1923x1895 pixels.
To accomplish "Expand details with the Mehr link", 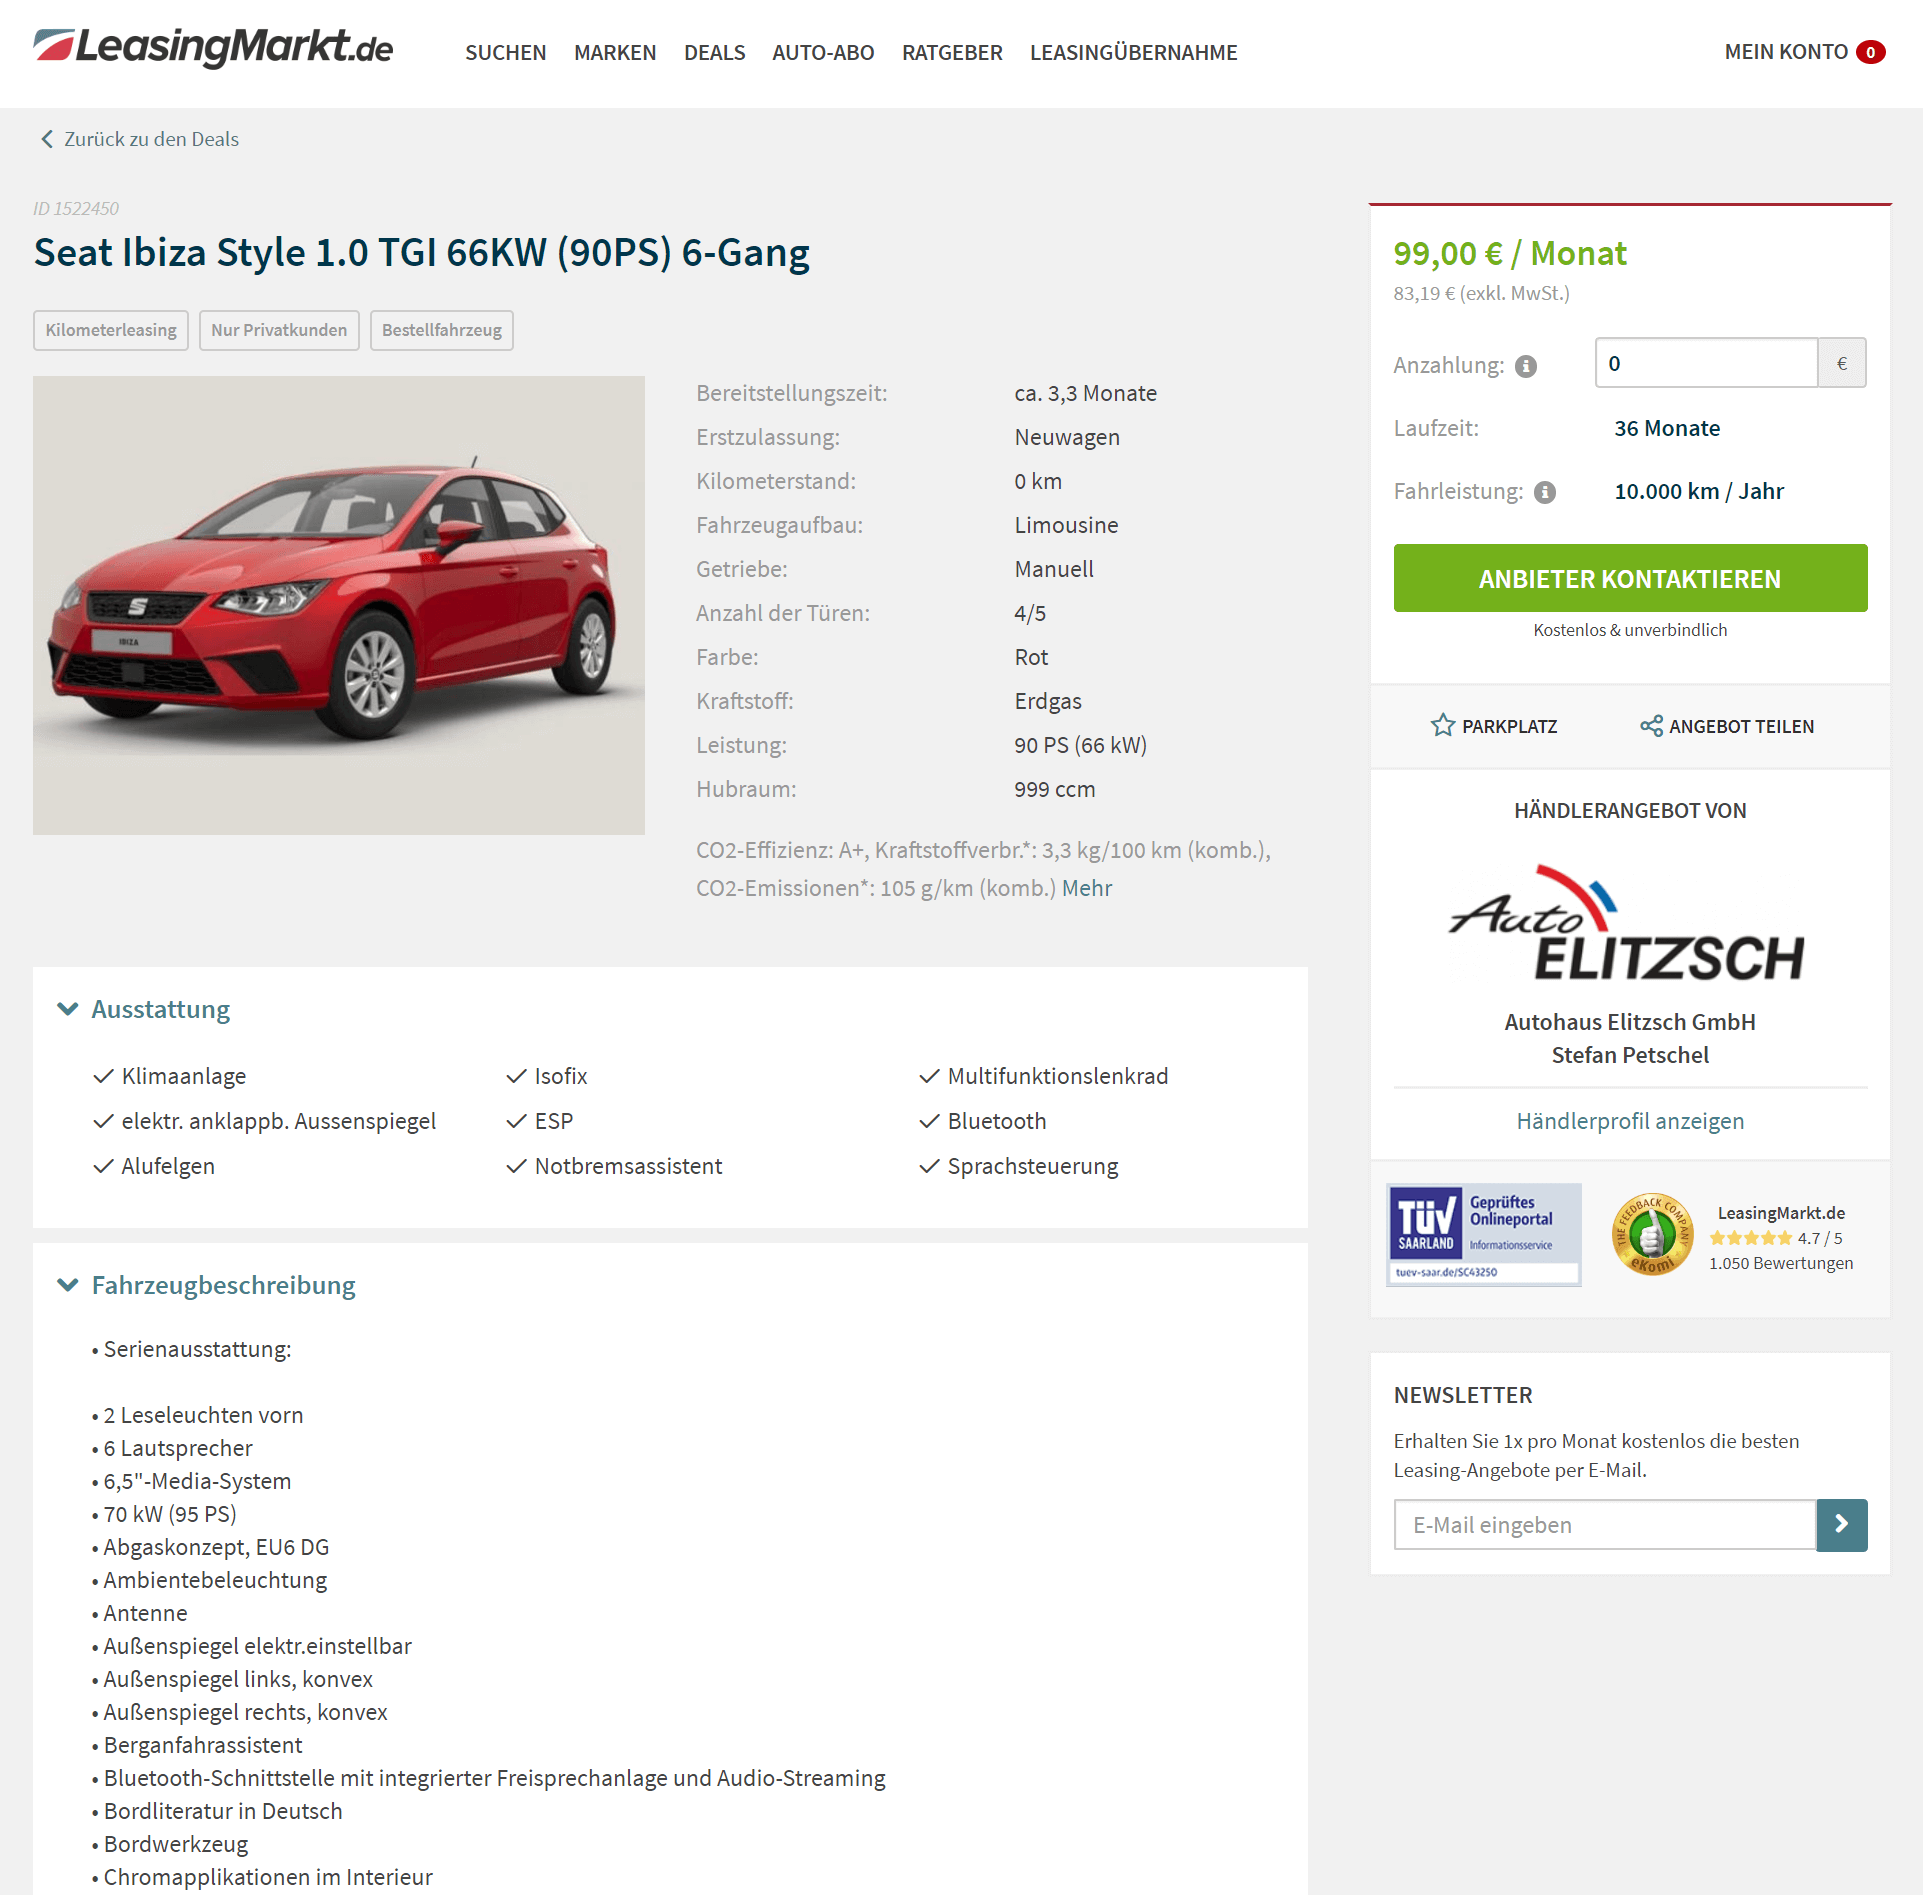I will click(x=1087, y=888).
